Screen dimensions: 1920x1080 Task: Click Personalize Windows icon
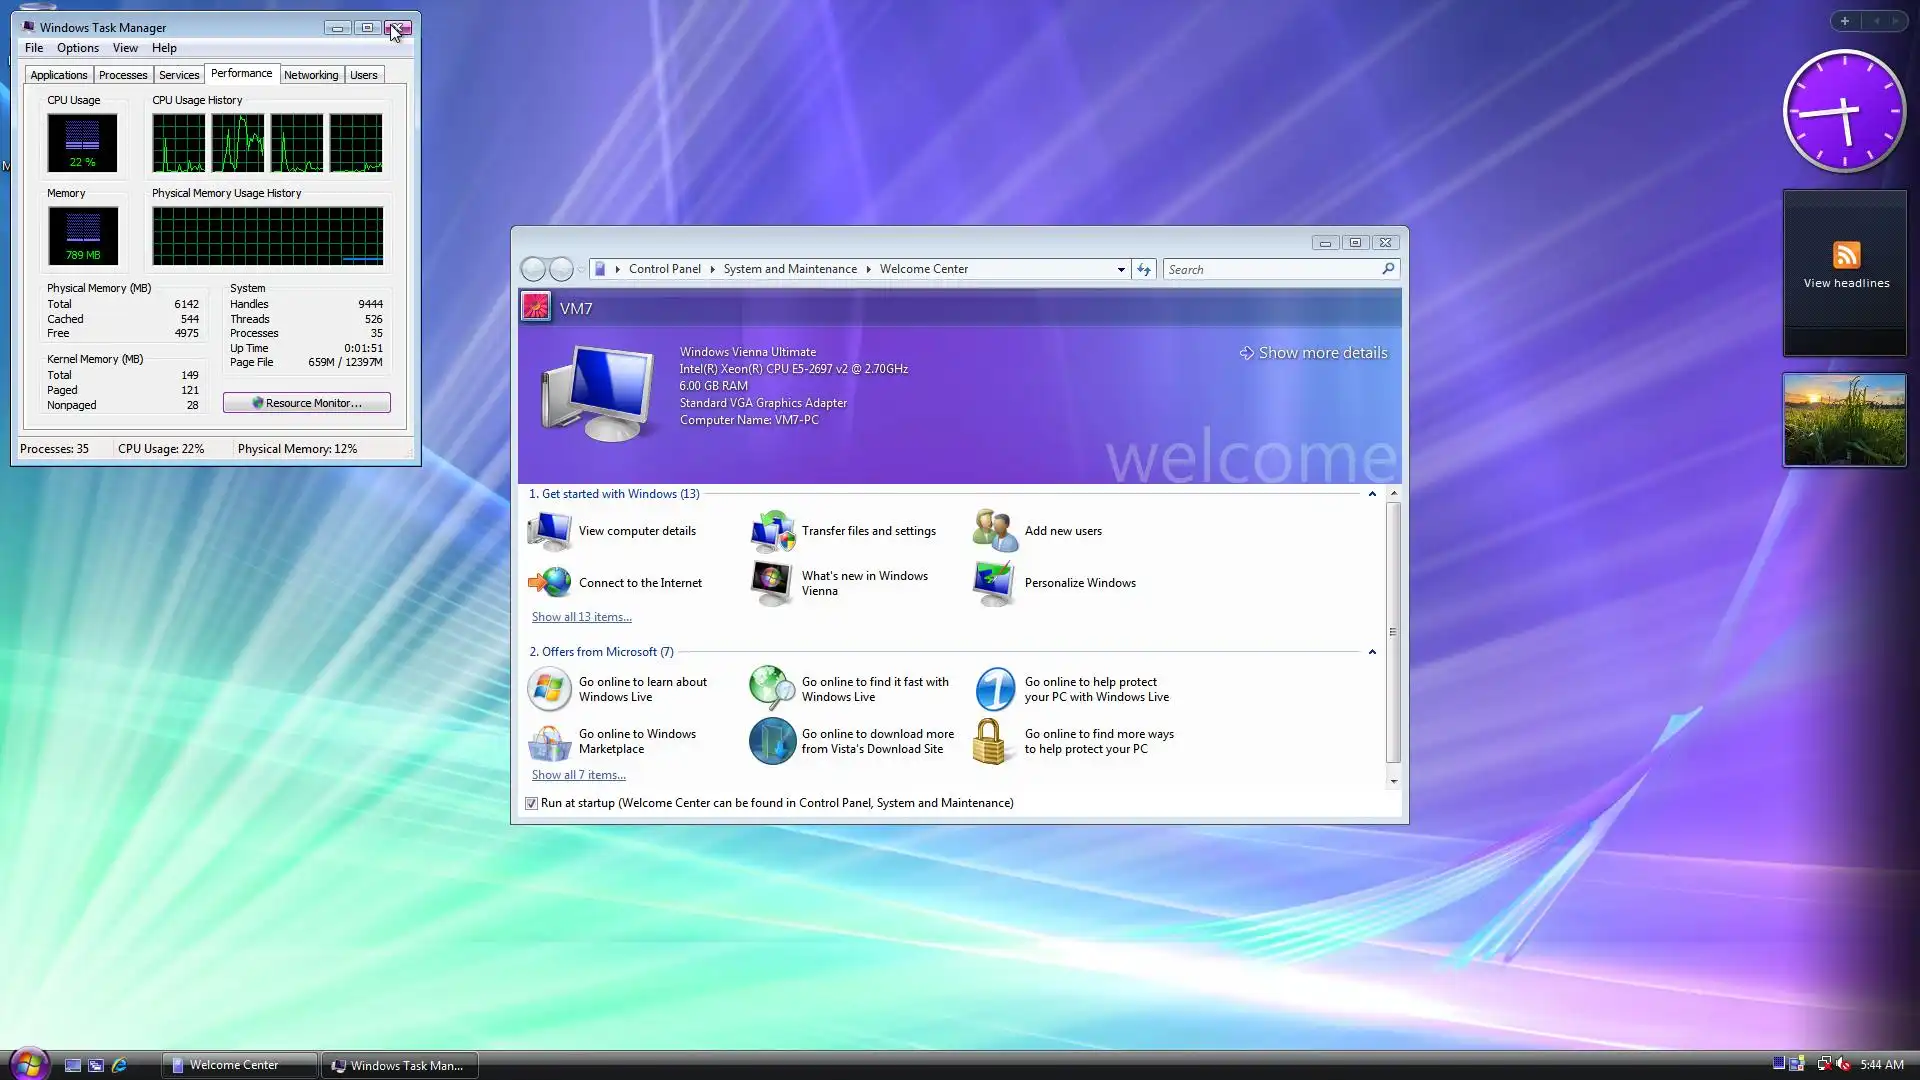pos(995,583)
